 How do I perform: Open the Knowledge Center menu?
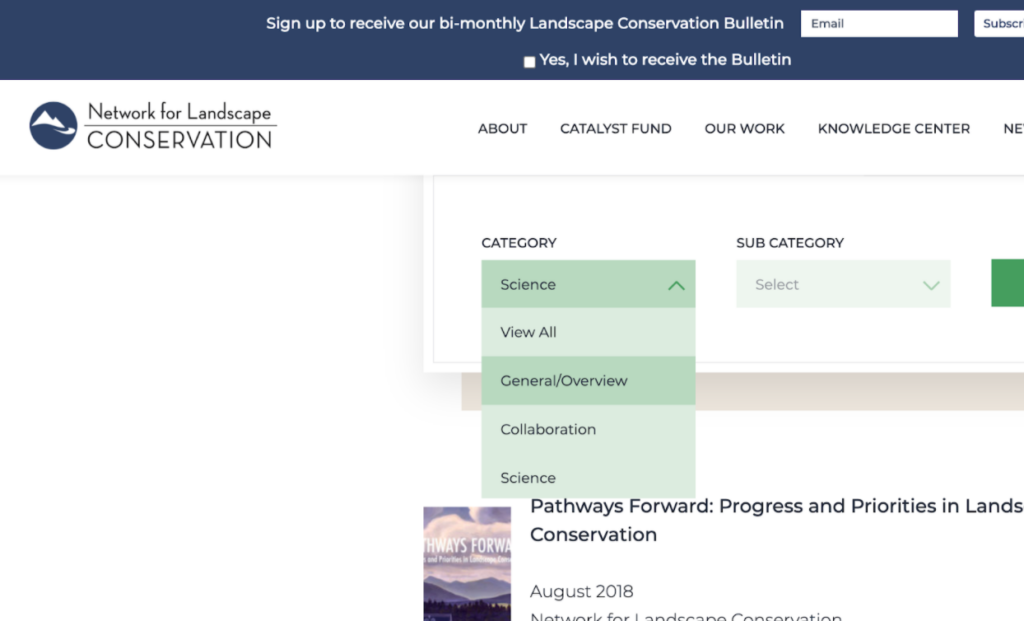click(893, 128)
